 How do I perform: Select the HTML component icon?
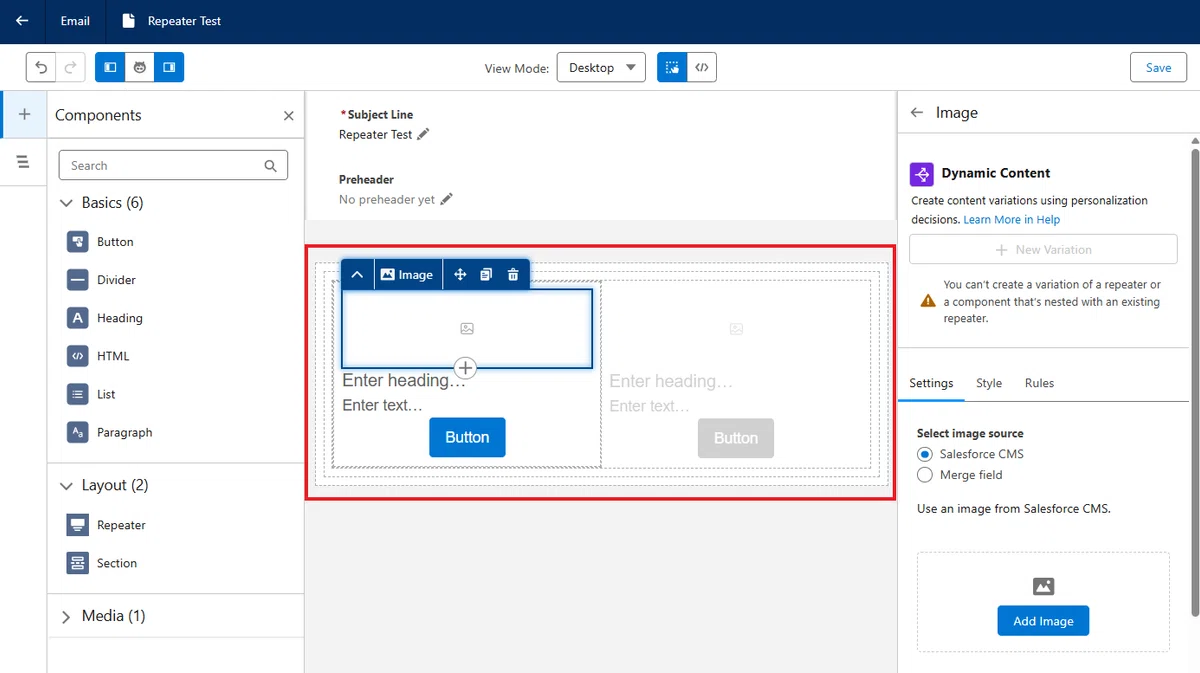point(78,356)
